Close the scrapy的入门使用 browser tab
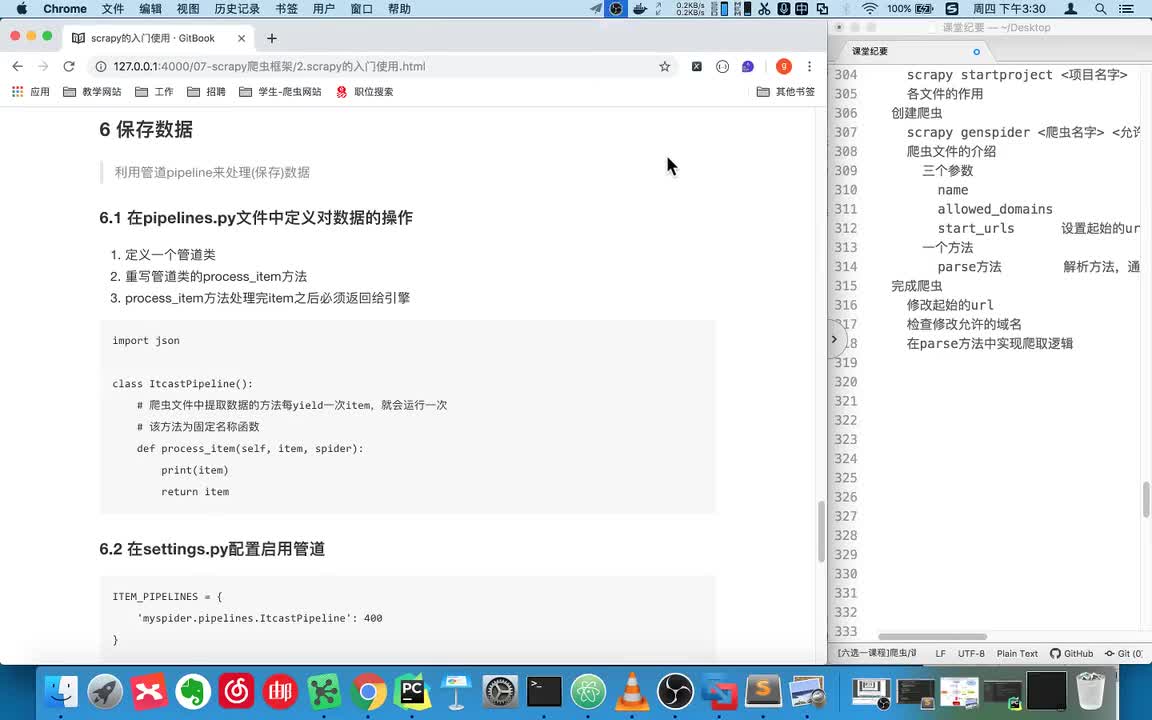This screenshot has height=720, width=1152. point(242,38)
